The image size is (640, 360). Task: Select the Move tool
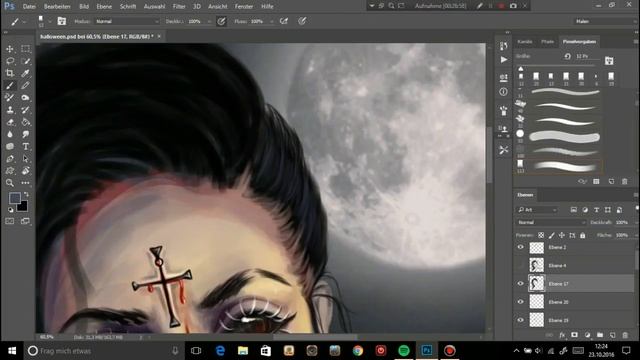10,49
